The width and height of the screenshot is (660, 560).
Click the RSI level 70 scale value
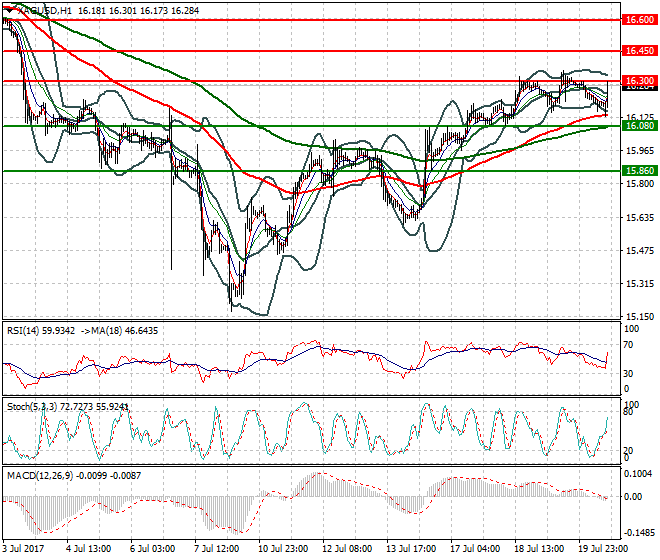point(628,345)
